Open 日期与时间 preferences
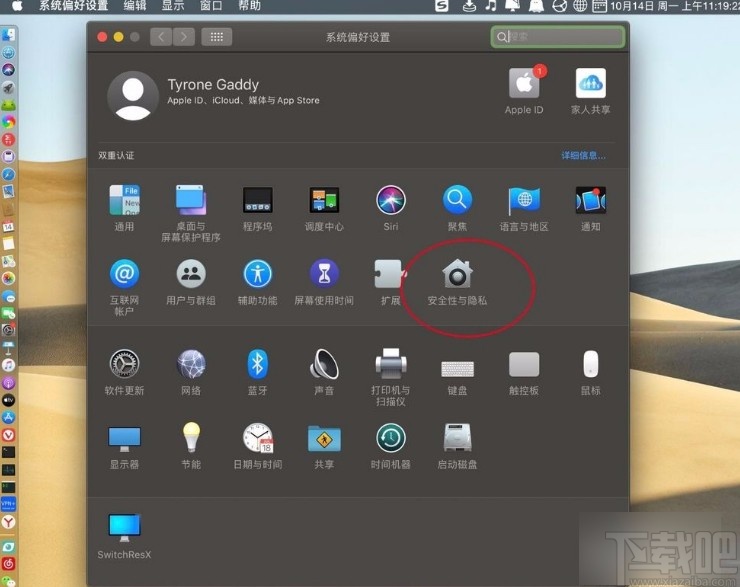This screenshot has height=587, width=740. (x=258, y=438)
